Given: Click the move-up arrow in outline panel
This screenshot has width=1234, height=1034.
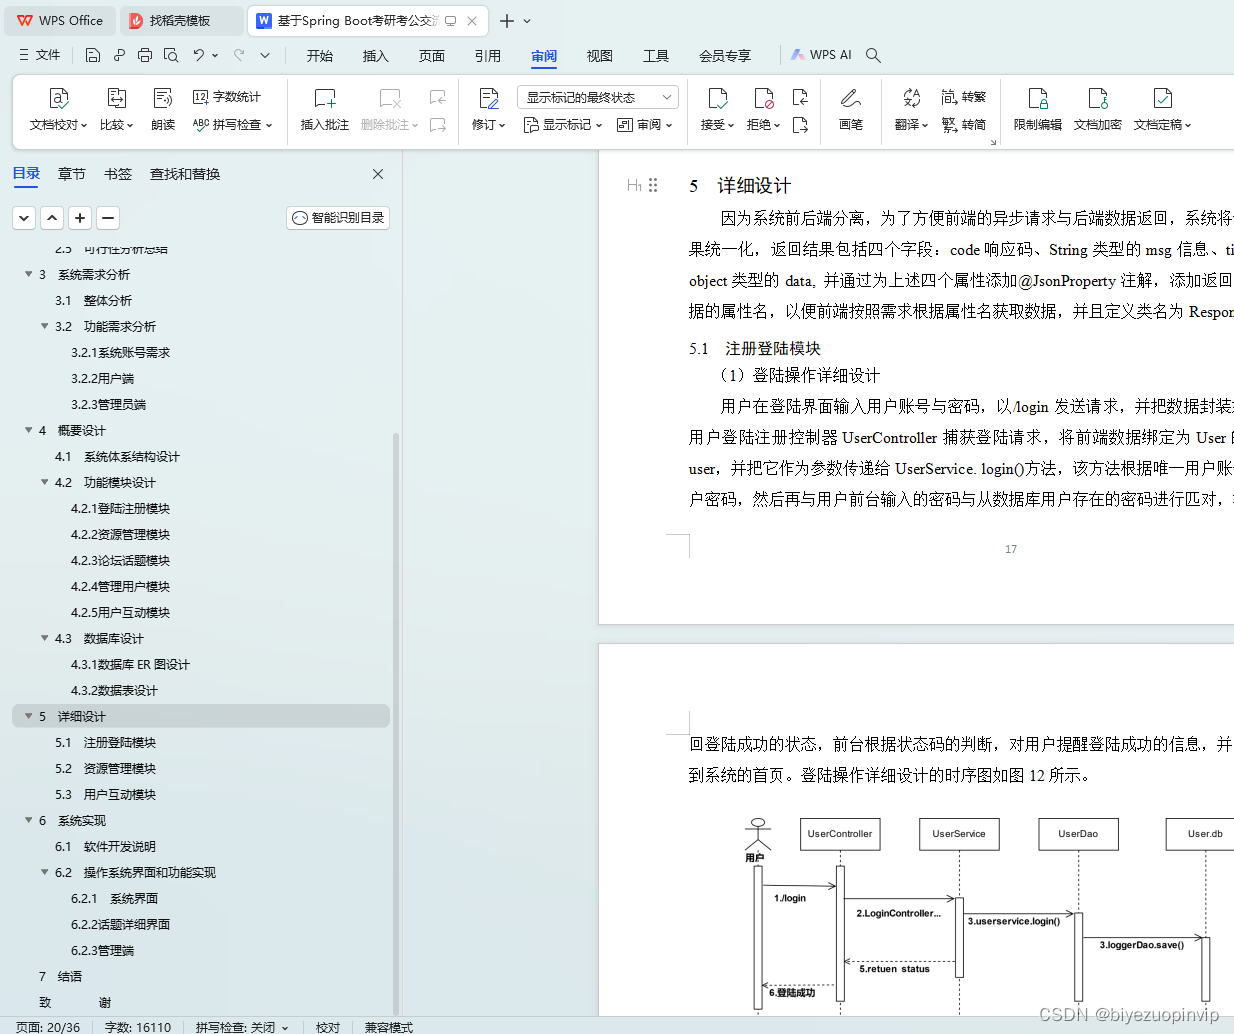Looking at the screenshot, I should coord(52,217).
